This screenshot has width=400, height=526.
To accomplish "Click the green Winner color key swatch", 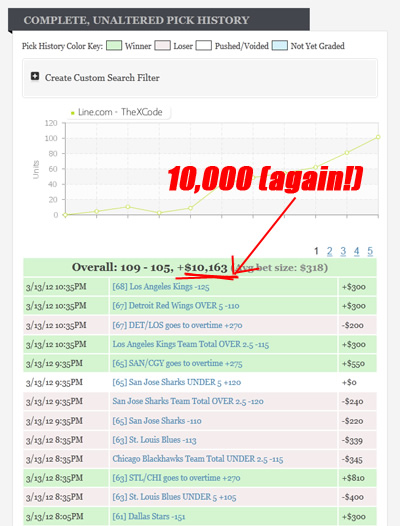I will (114, 46).
